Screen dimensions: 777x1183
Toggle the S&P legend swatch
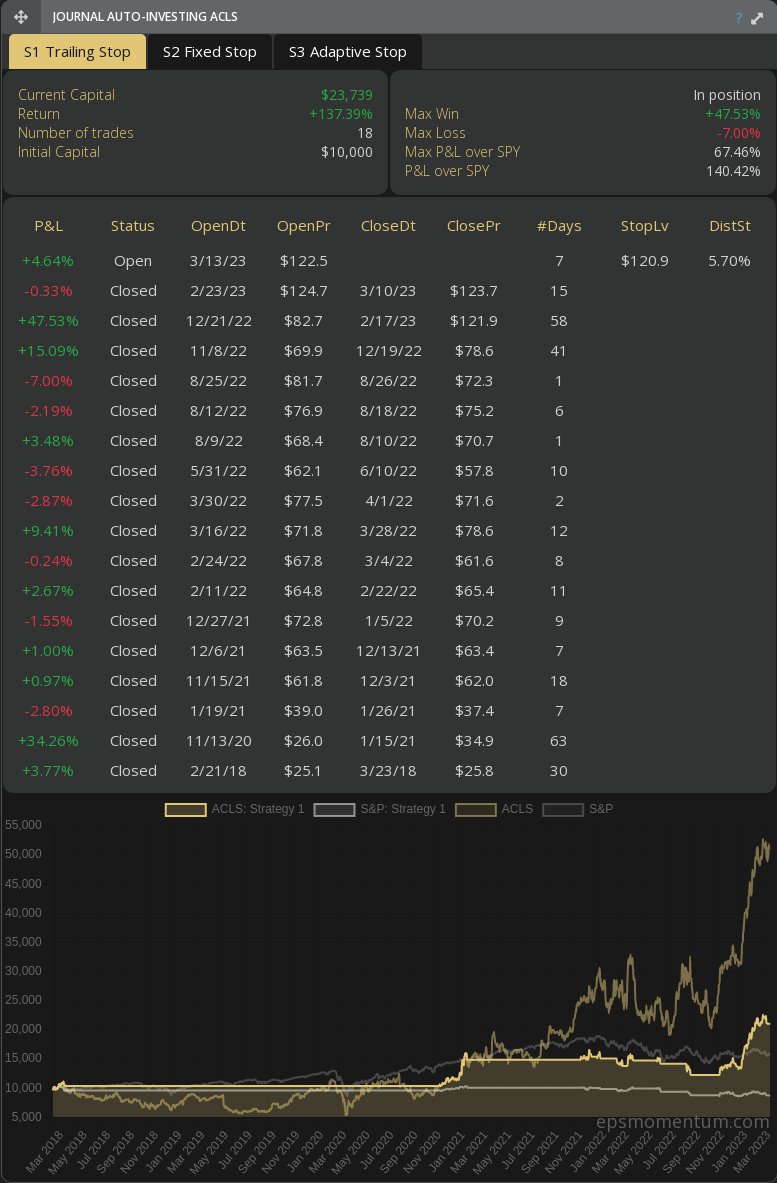(x=563, y=810)
